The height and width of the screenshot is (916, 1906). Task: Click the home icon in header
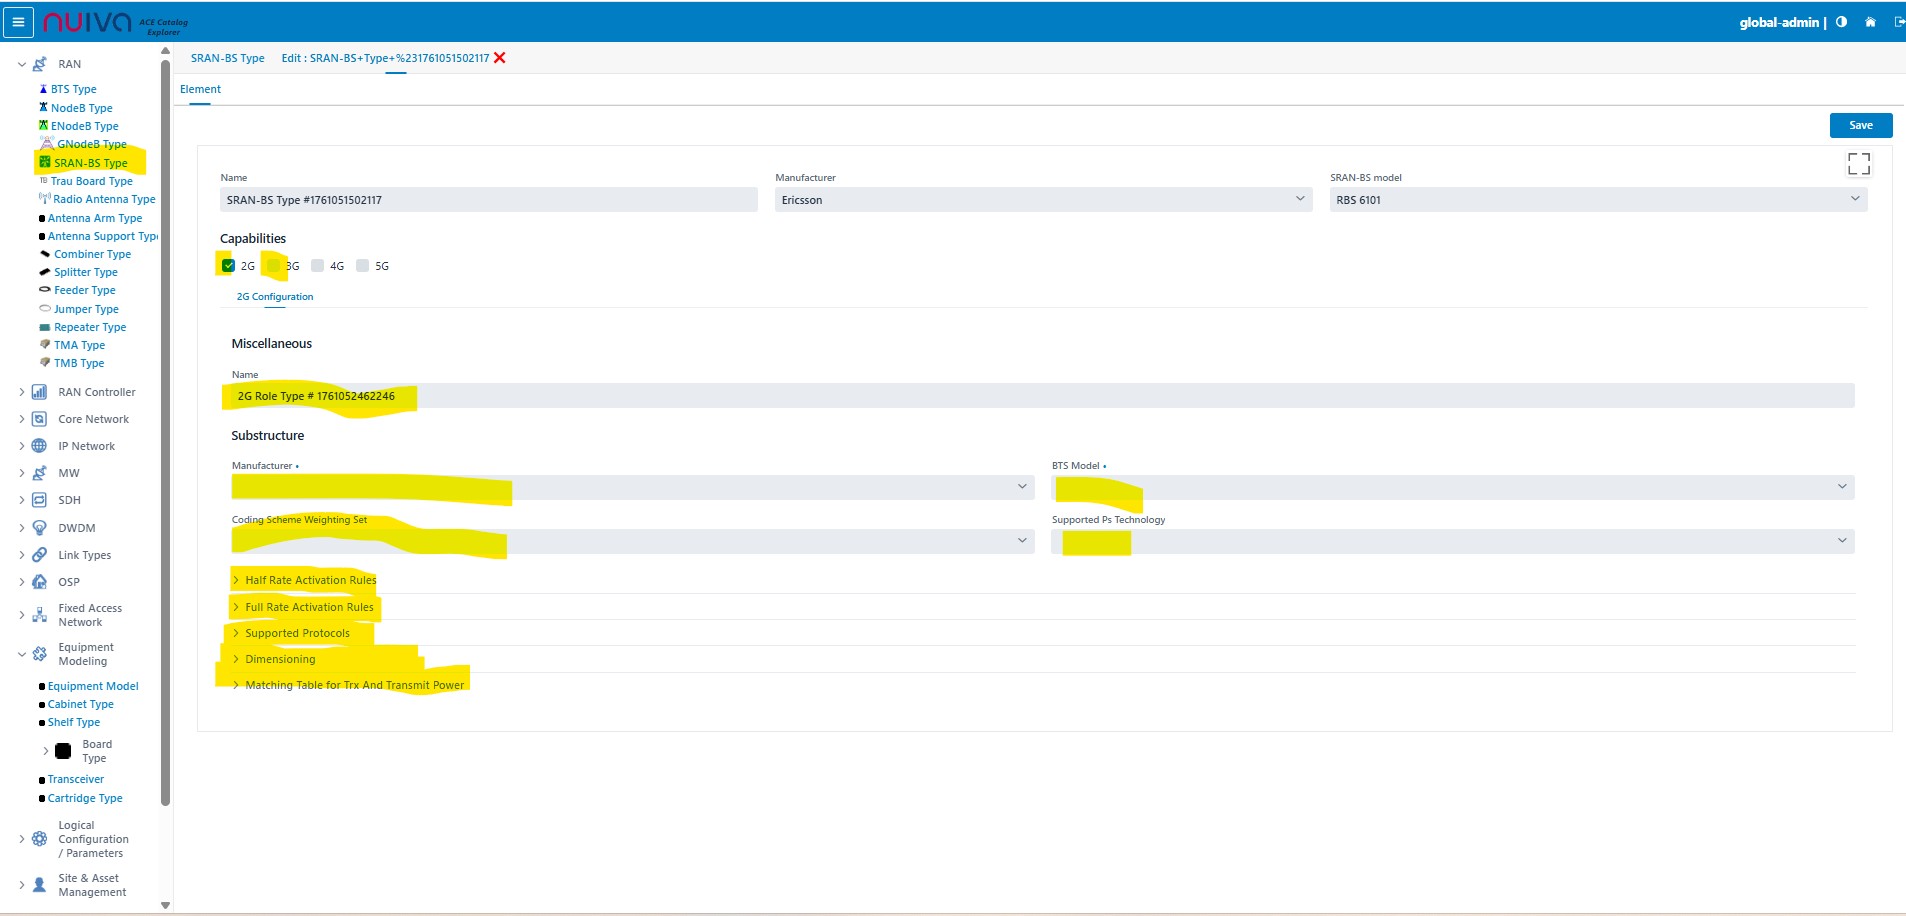click(x=1870, y=22)
